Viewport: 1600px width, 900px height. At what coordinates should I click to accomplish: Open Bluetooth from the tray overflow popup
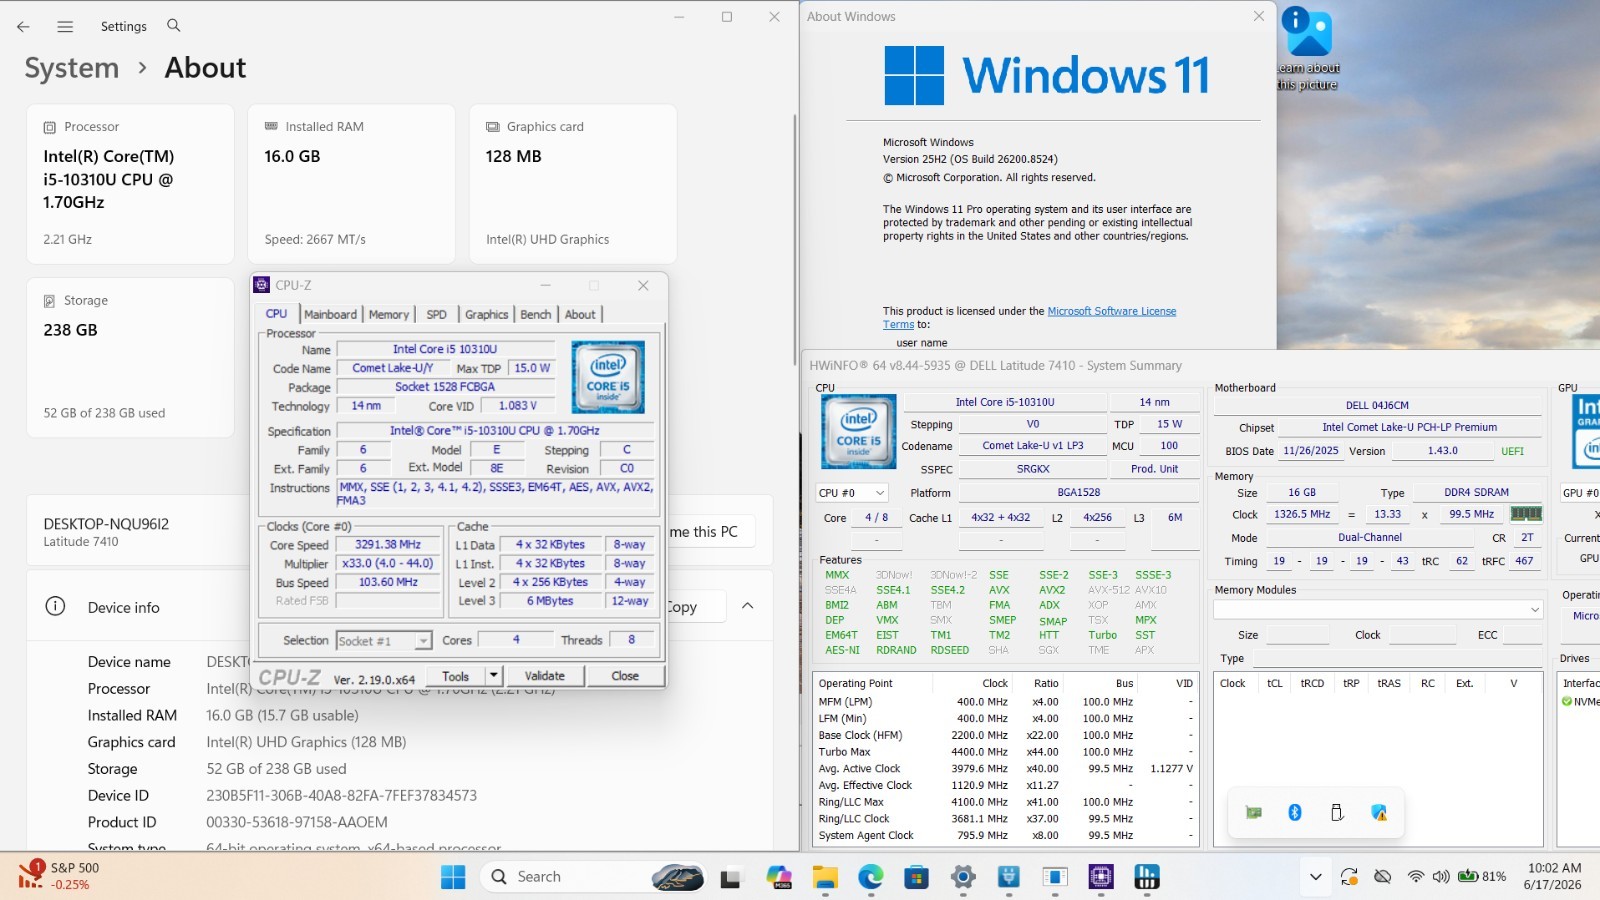[x=1295, y=813]
